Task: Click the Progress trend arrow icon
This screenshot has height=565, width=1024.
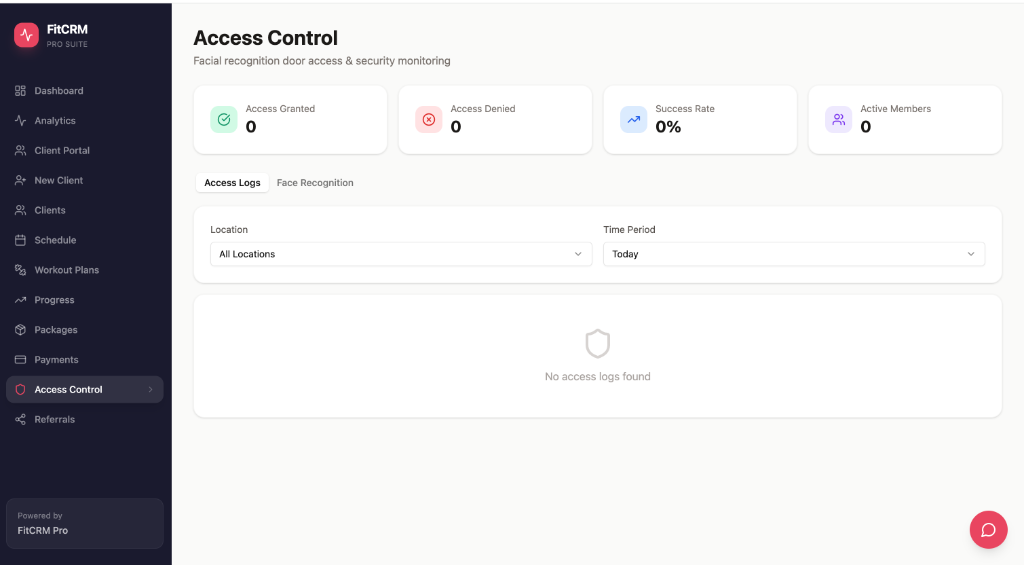Action: (x=20, y=300)
